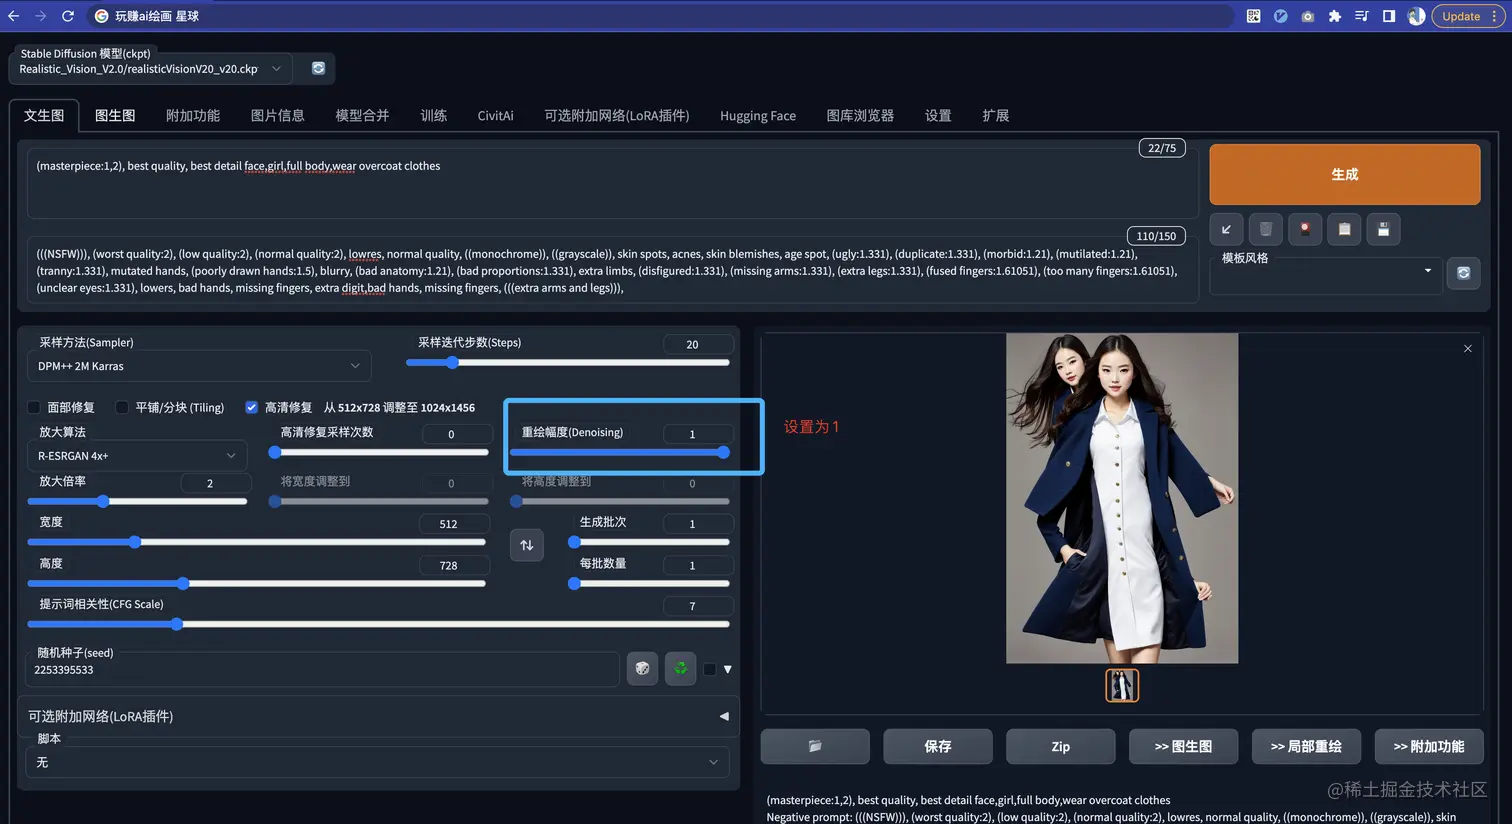Adjust the 提示词相关性 (CFG Scale) slider
Image resolution: width=1512 pixels, height=824 pixels.
pos(378,624)
